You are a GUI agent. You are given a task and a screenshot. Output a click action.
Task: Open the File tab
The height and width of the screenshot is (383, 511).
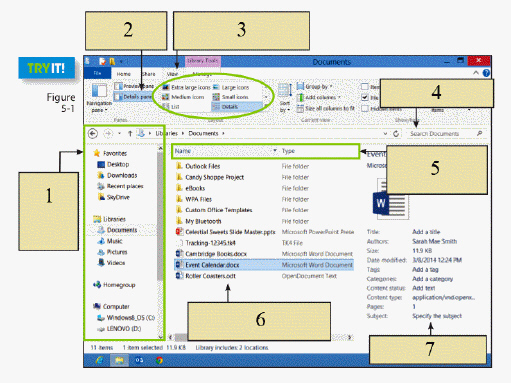coord(97,73)
